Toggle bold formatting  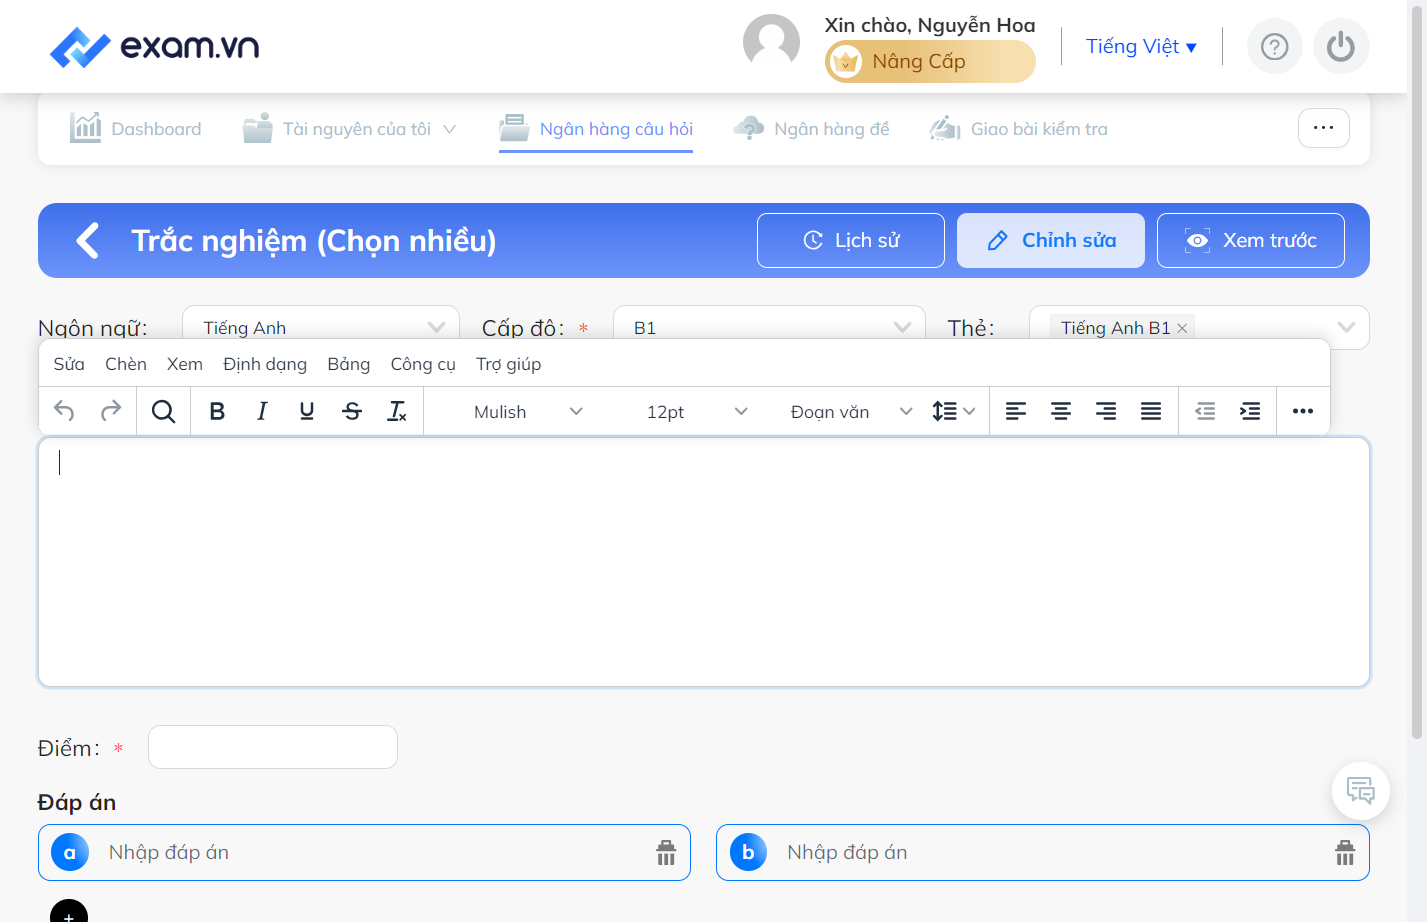pyautogui.click(x=217, y=411)
